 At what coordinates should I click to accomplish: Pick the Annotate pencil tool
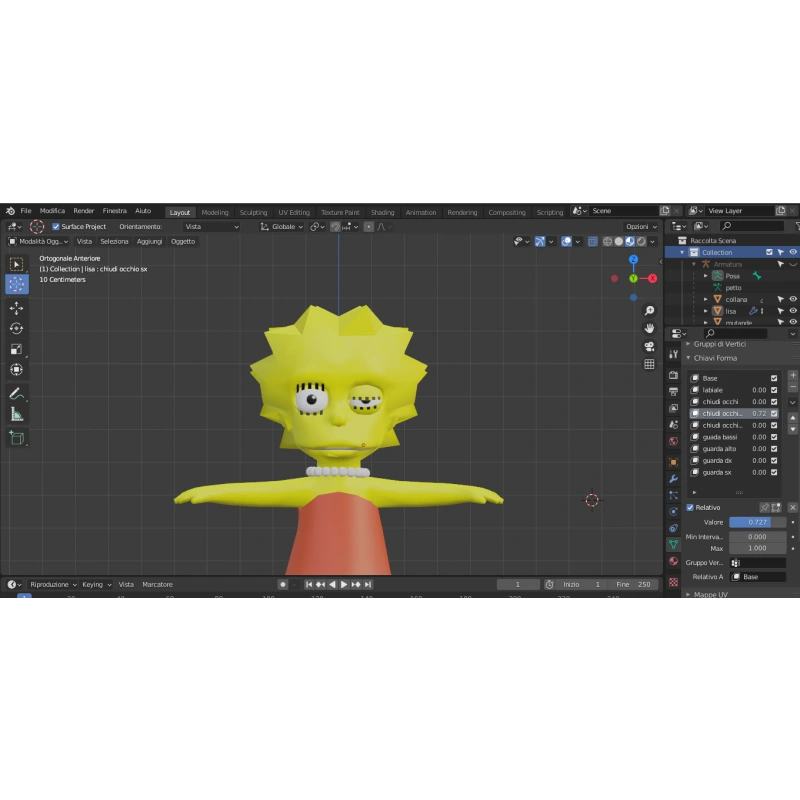pos(17,394)
